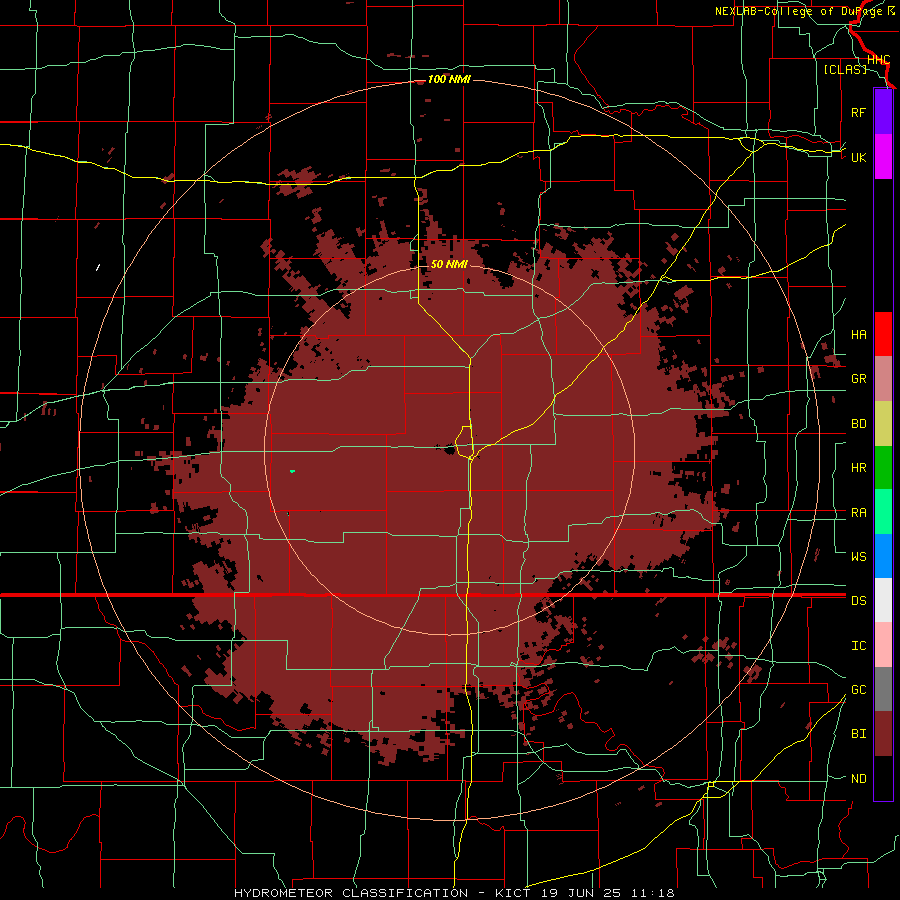
Task: Click the IC legend label
Action: pos(859,646)
